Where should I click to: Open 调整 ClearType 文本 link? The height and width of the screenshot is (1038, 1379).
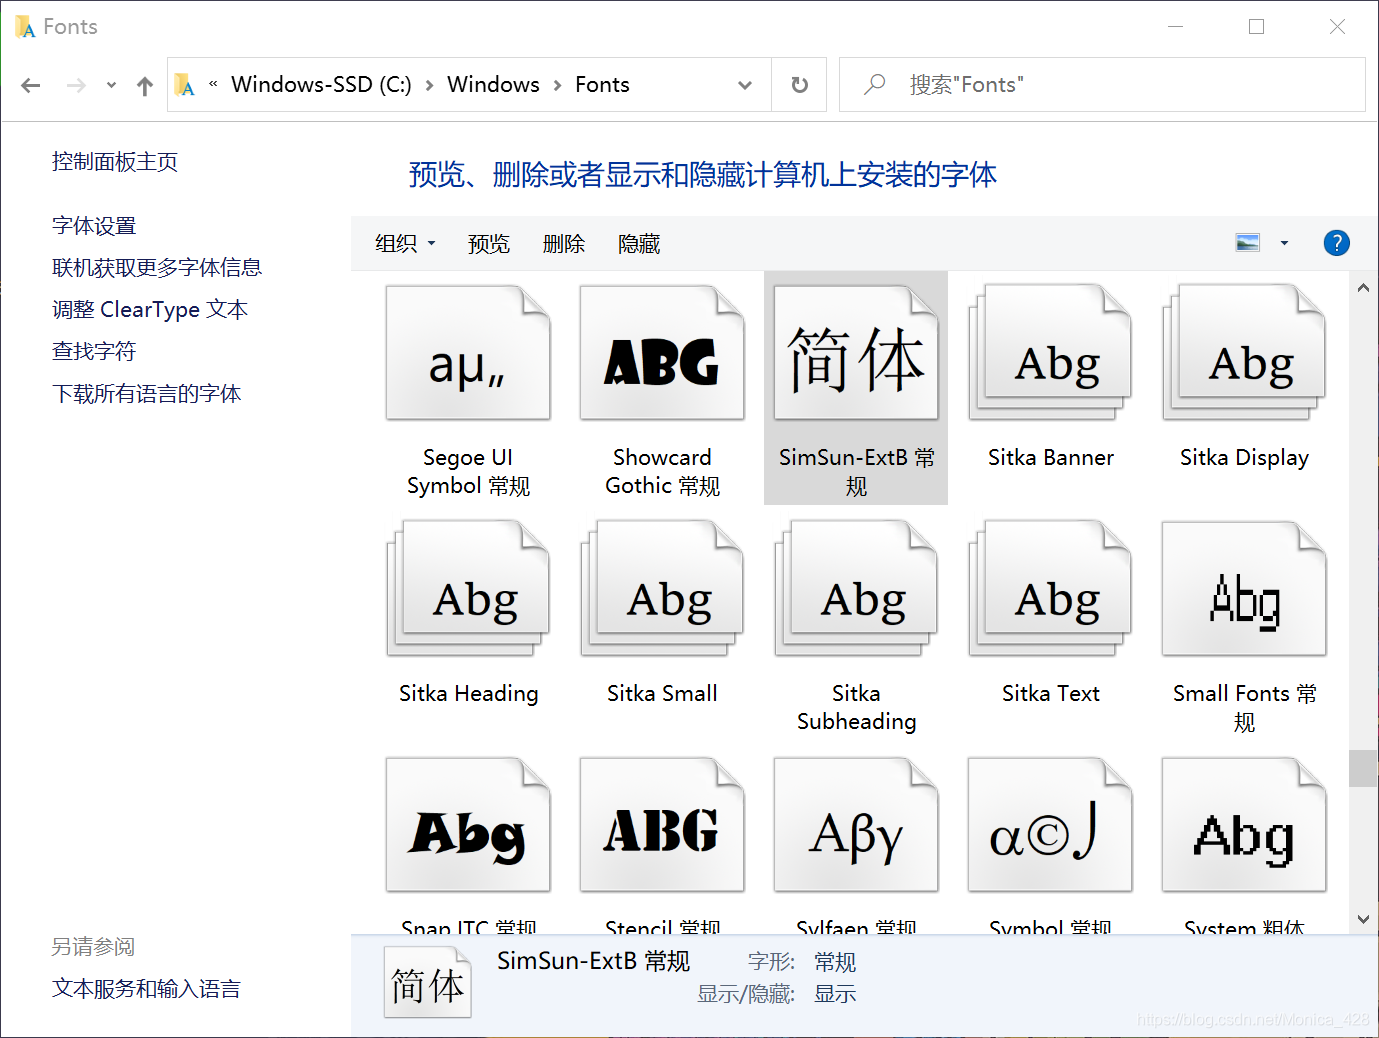149,309
